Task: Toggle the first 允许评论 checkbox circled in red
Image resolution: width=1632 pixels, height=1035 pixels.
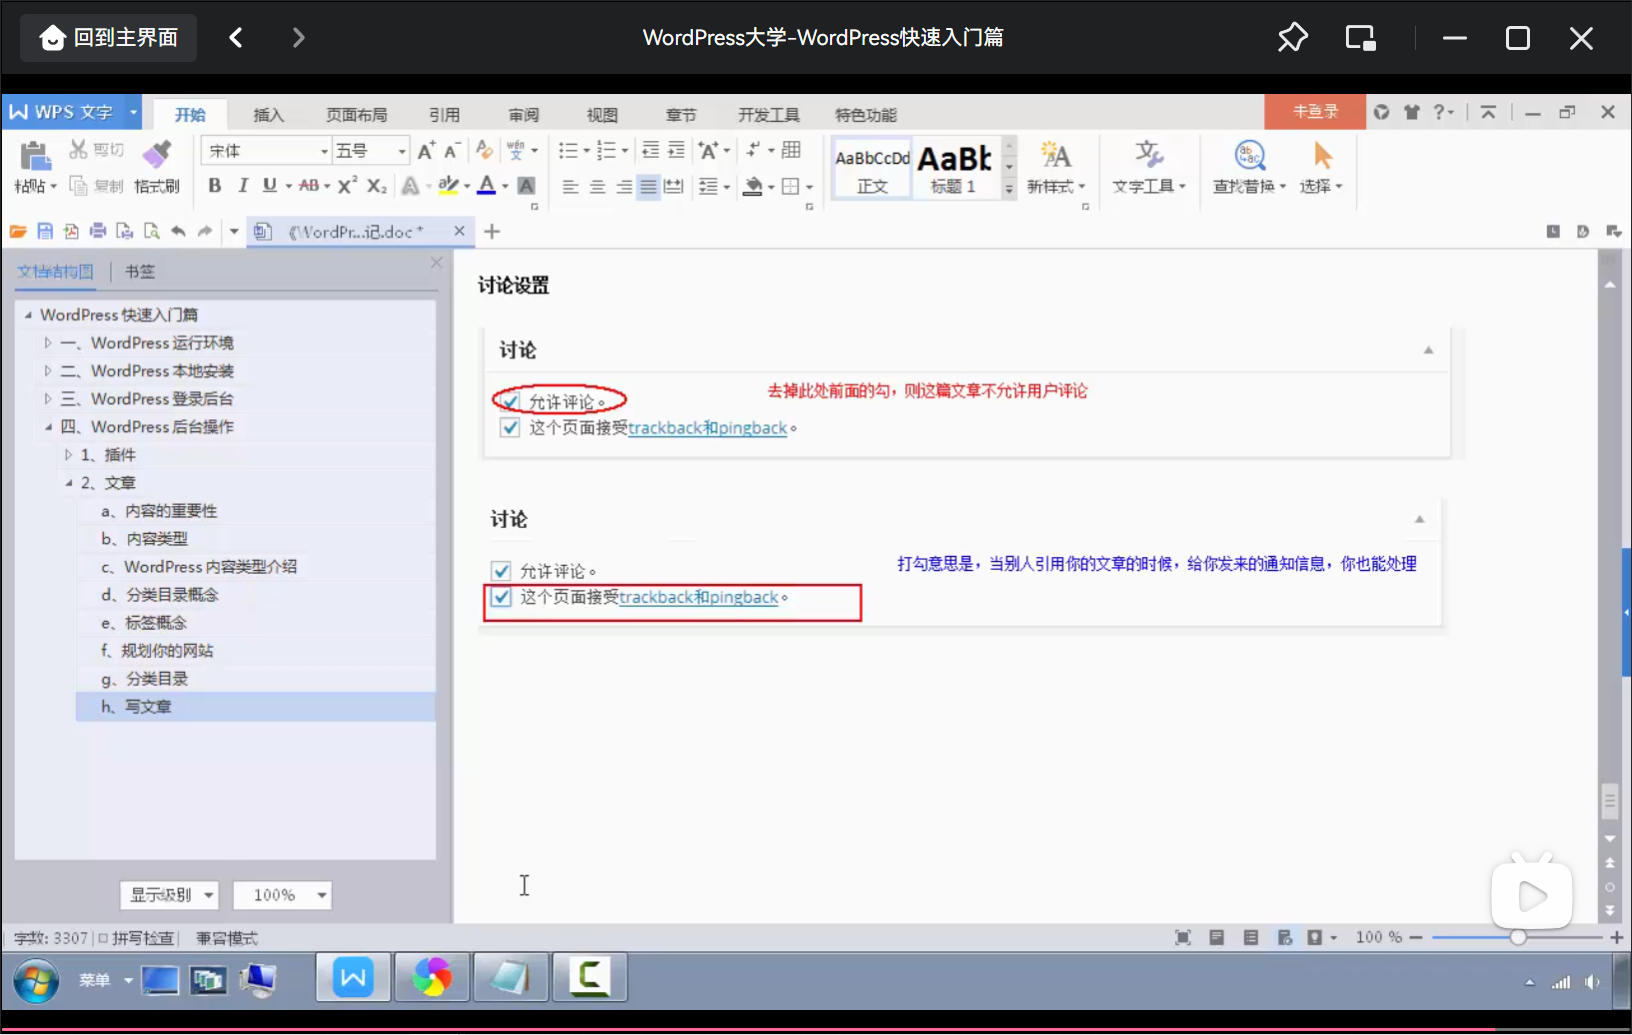Action: [511, 401]
